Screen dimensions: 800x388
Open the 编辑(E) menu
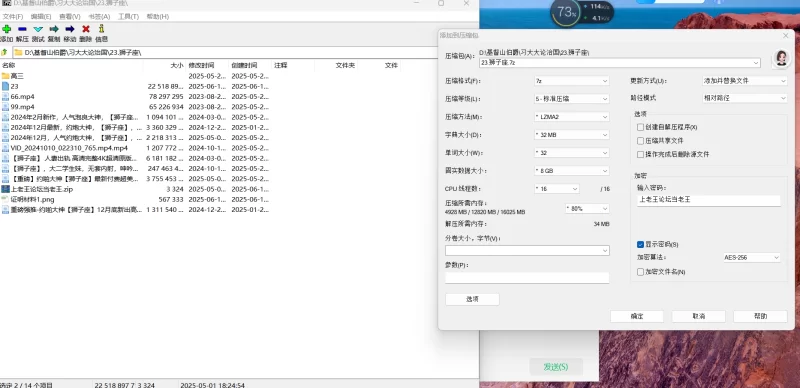(41, 16)
